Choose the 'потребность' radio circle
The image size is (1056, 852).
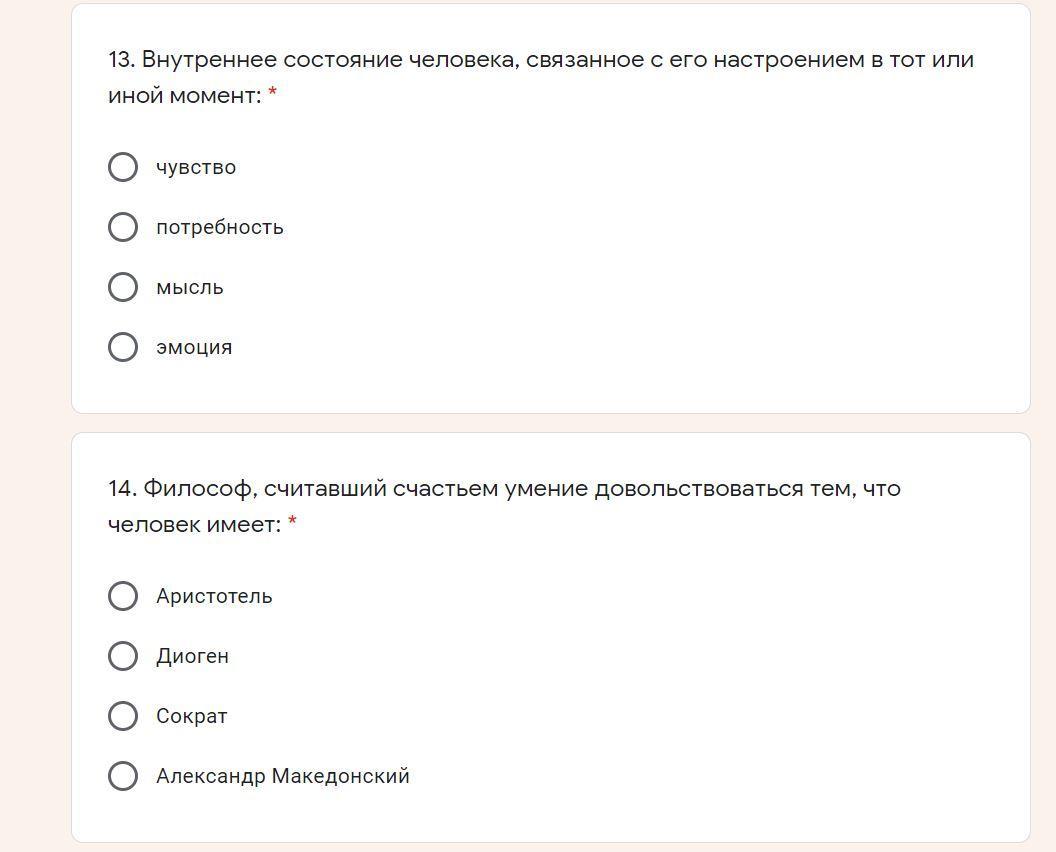click(x=123, y=227)
